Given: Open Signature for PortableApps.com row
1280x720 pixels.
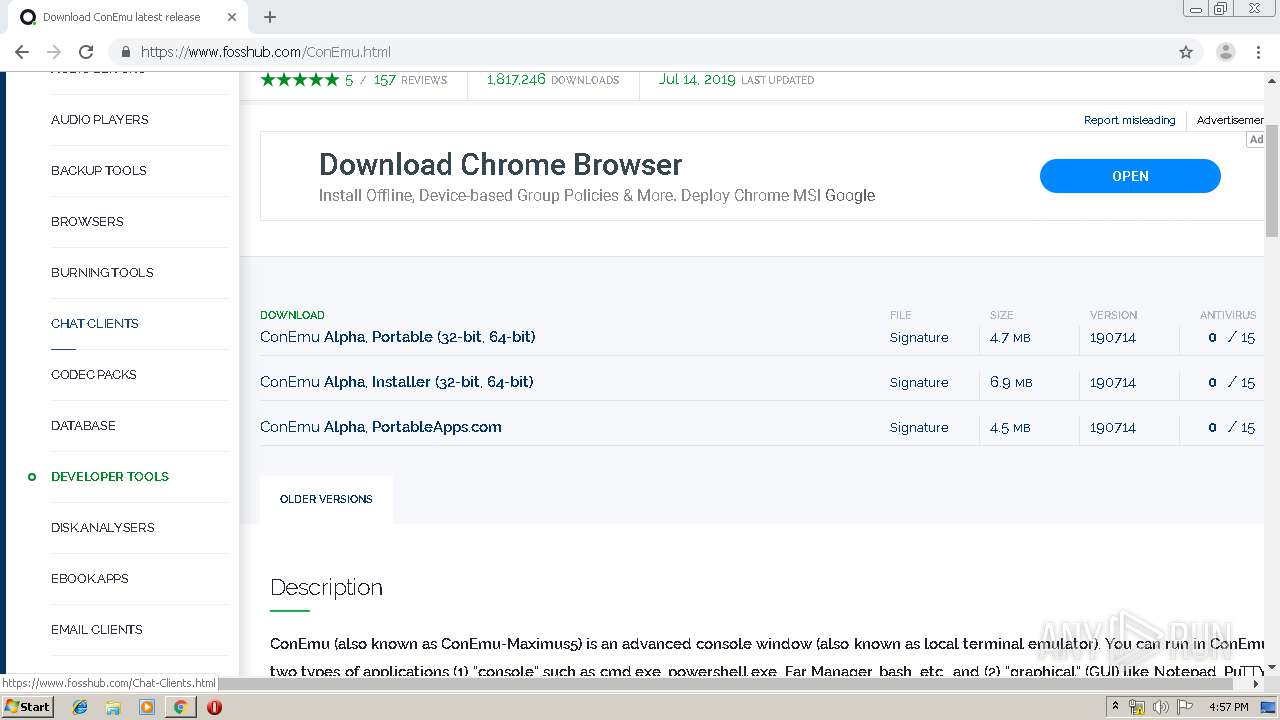Looking at the screenshot, I should (919, 428).
